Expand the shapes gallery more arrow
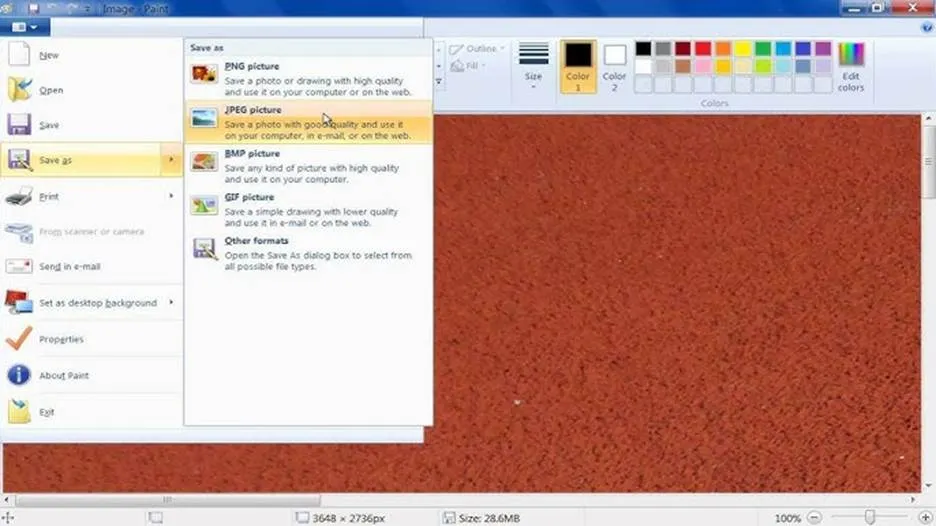Screen dimensions: 936x526 pos(439,81)
